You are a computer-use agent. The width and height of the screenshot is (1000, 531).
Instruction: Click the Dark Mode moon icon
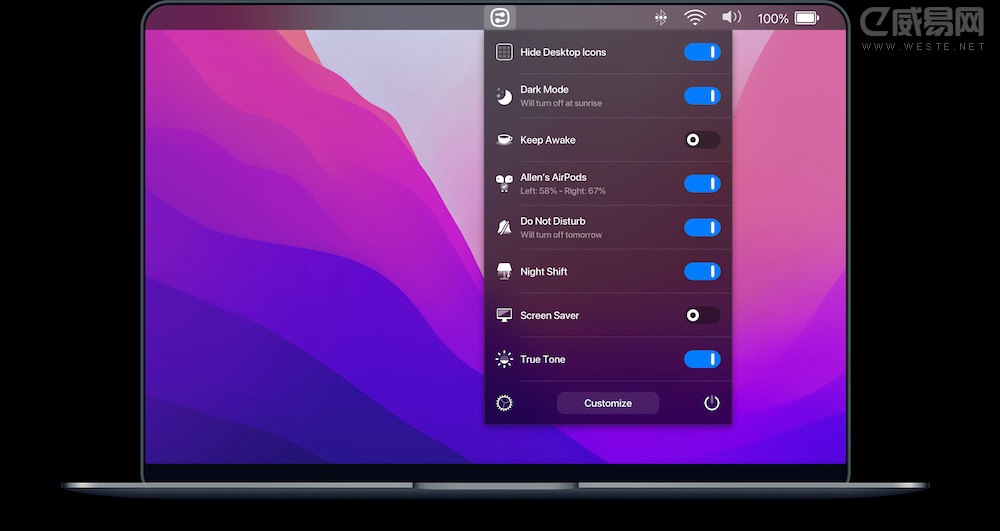(x=505, y=96)
